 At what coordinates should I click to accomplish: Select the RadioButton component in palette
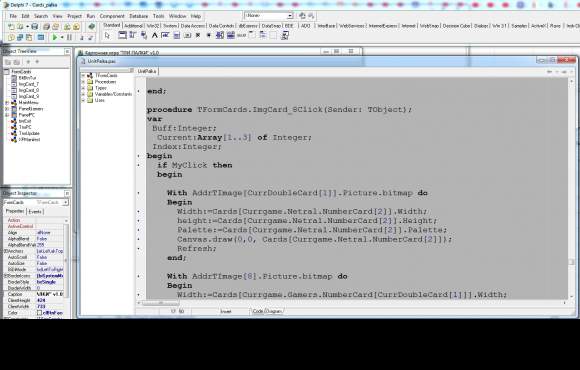click(x=209, y=36)
